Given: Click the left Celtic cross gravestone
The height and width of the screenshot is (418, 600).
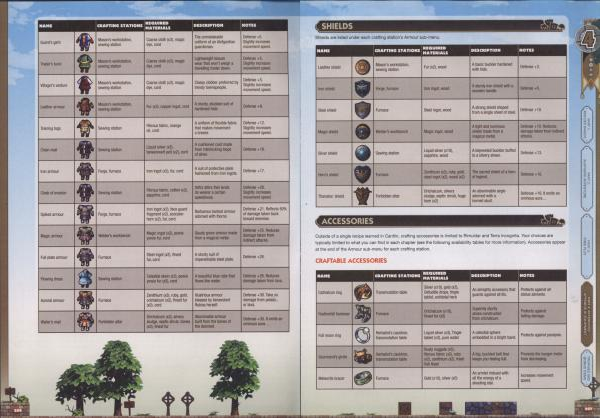Looking at the screenshot, I should point(168,403).
